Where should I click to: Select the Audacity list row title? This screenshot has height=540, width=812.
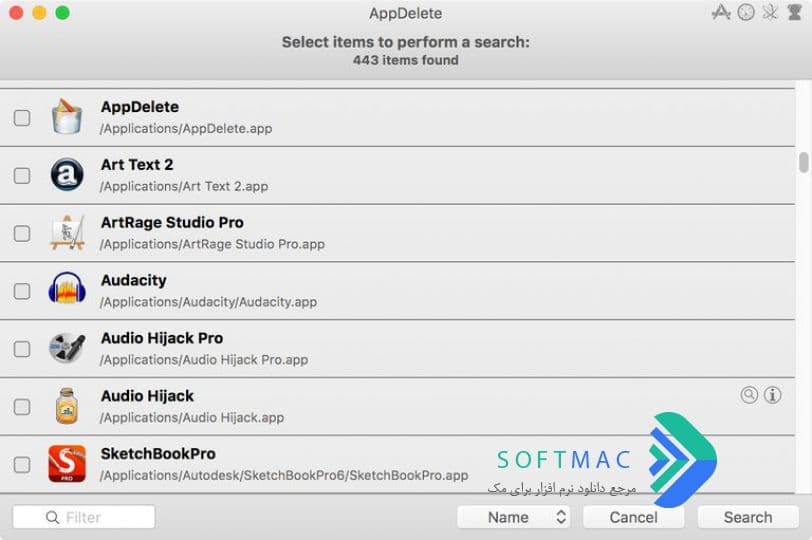(x=134, y=281)
